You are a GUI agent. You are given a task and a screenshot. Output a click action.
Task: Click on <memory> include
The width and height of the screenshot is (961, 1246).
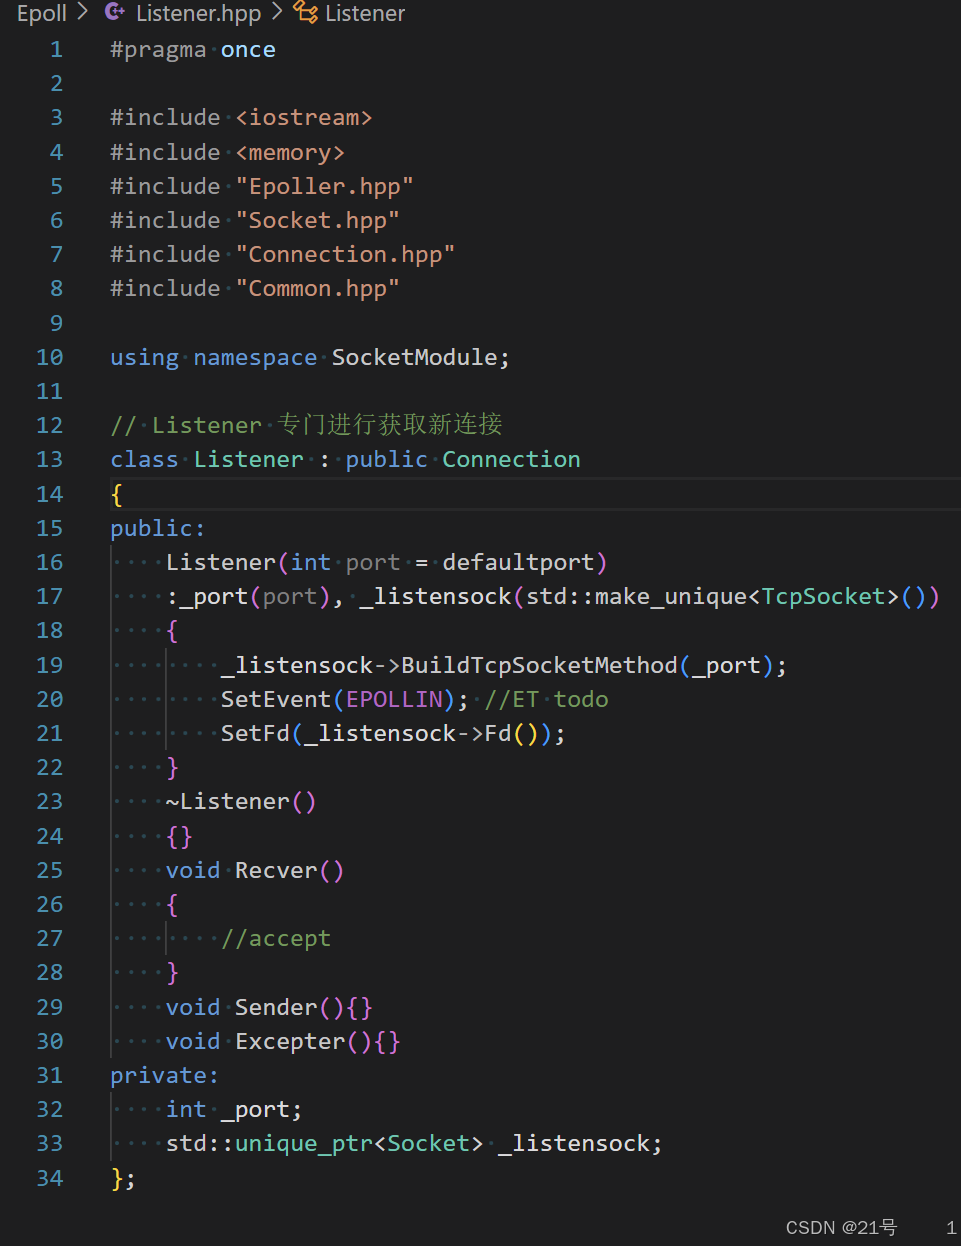click(x=290, y=152)
